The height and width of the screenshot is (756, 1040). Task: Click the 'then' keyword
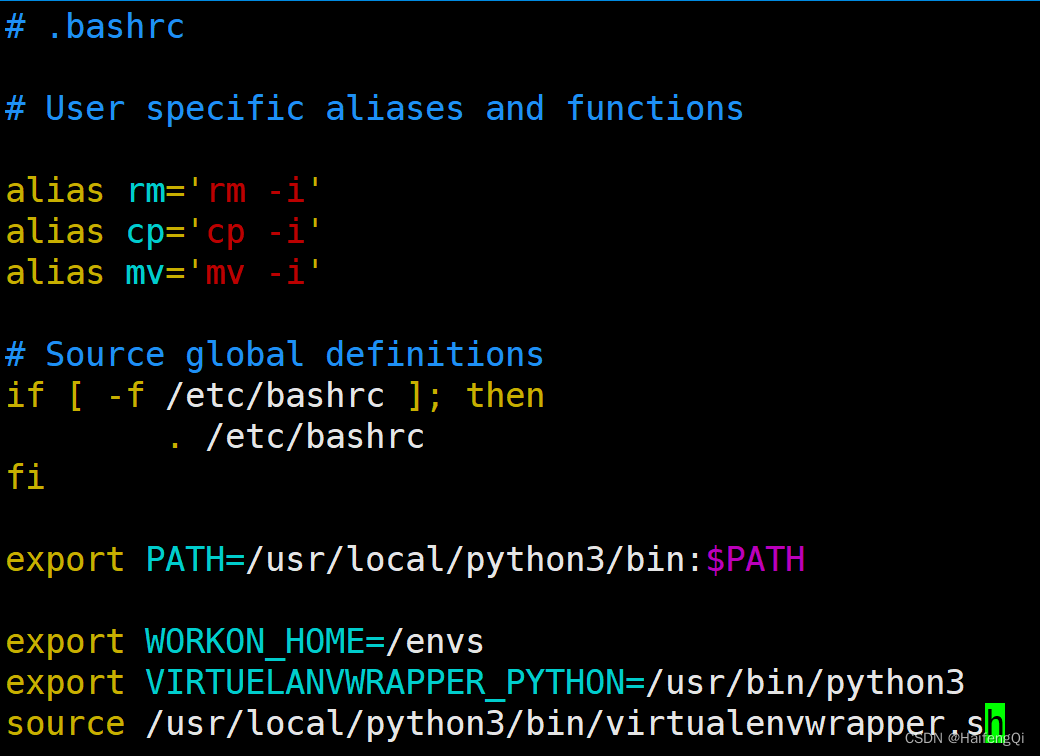[505, 395]
